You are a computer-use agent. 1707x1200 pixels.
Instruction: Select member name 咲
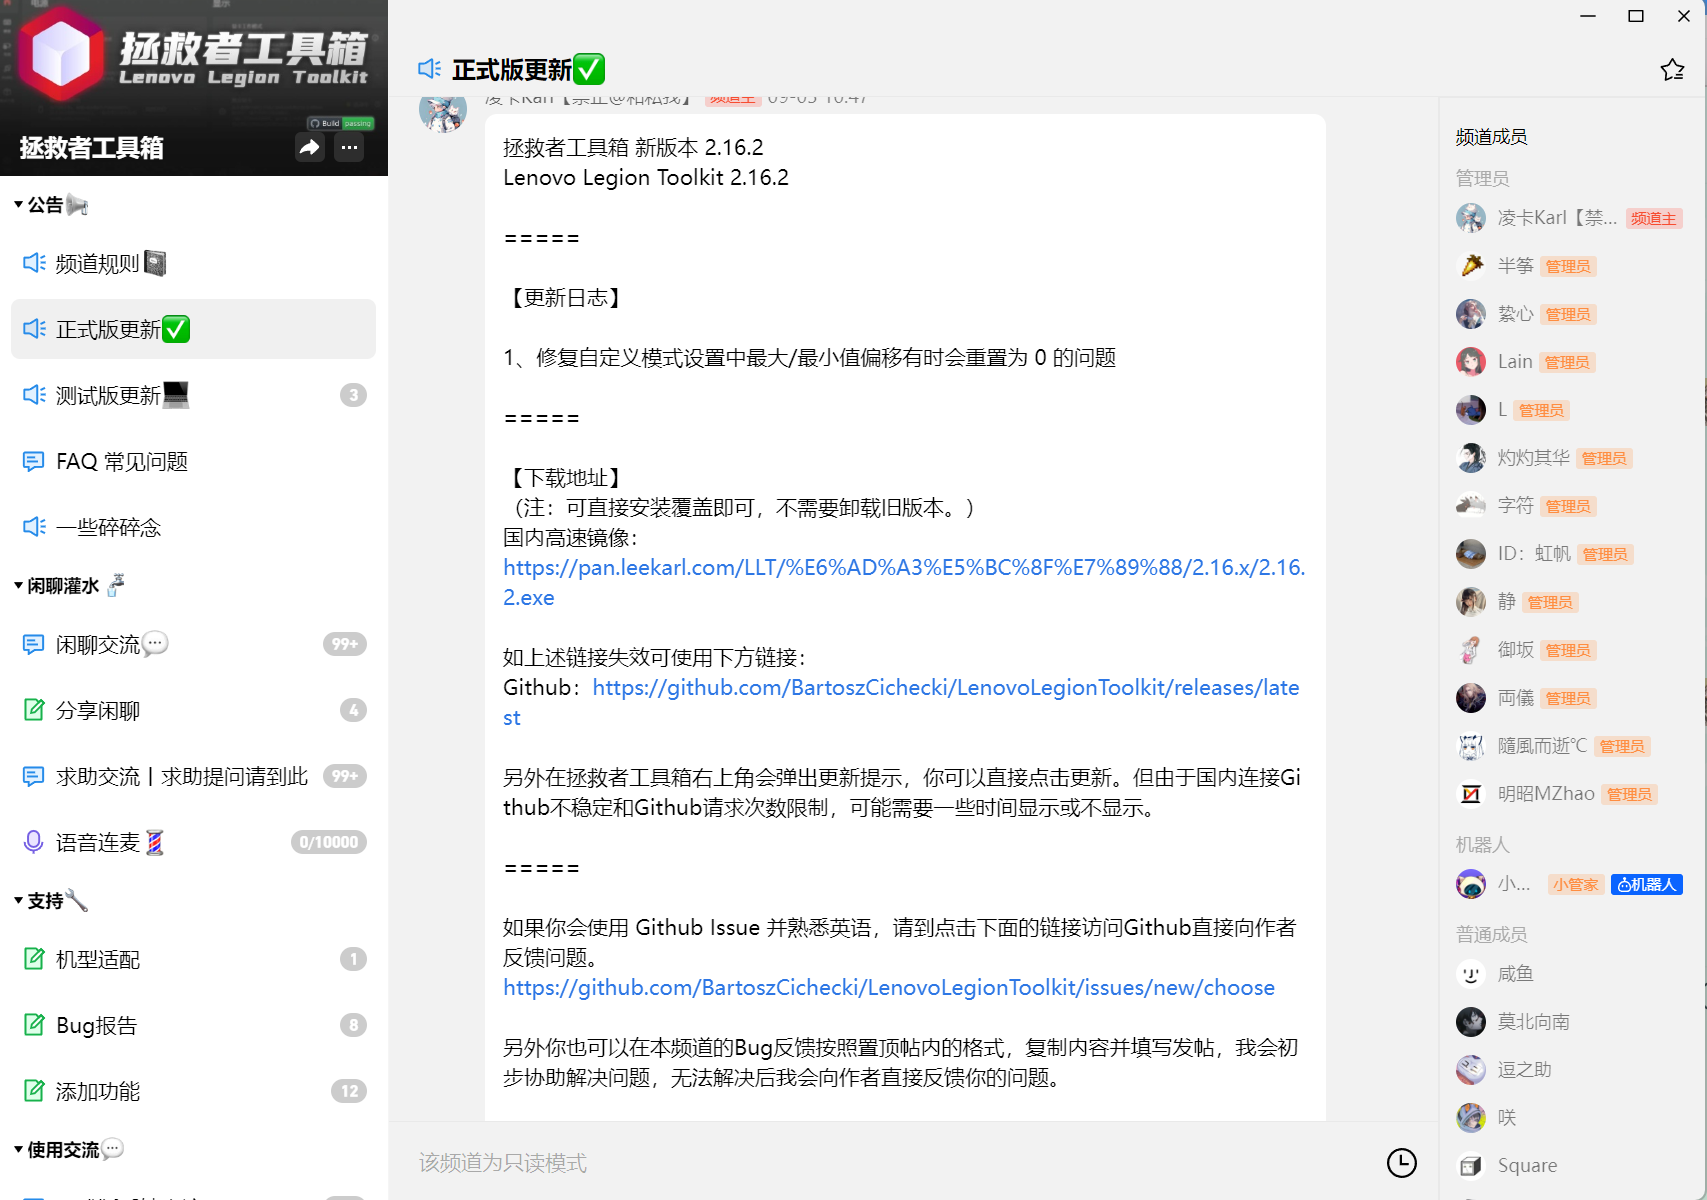click(1507, 1118)
